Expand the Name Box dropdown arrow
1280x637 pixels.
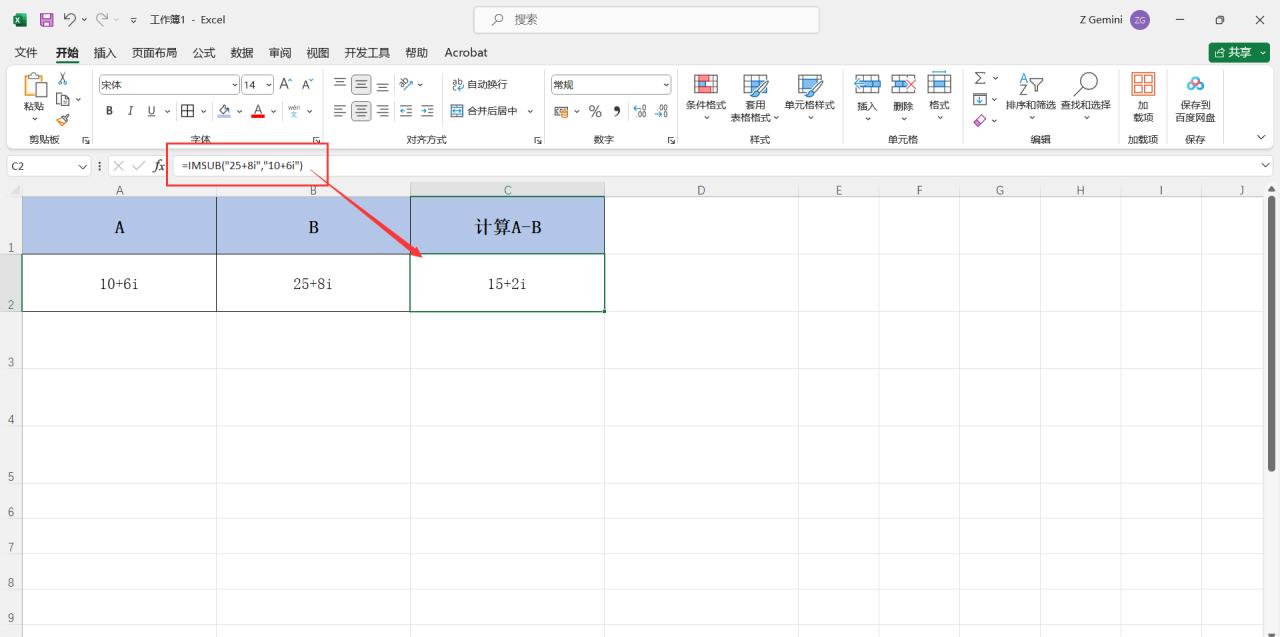83,166
